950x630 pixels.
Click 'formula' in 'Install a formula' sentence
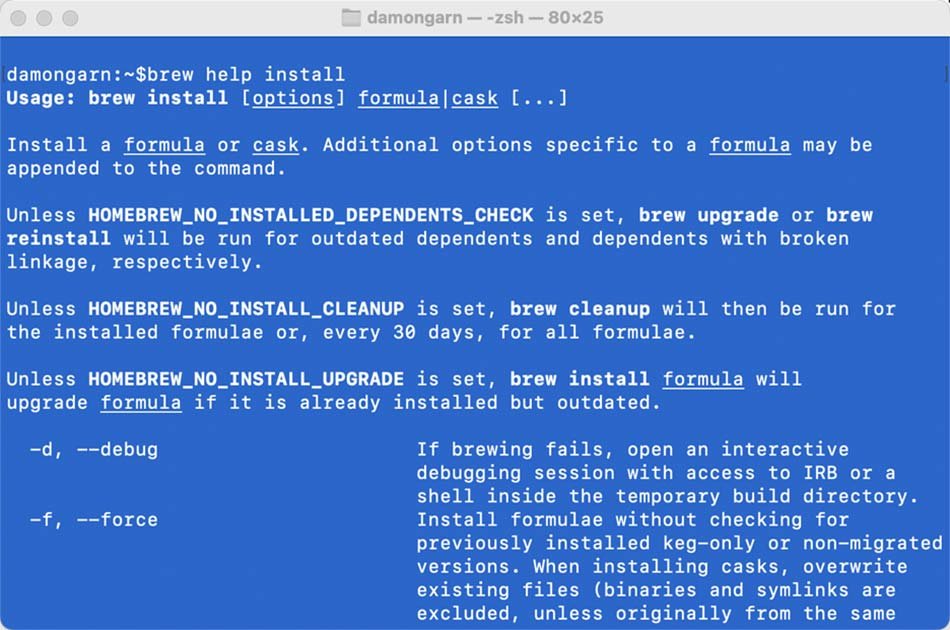(x=164, y=145)
